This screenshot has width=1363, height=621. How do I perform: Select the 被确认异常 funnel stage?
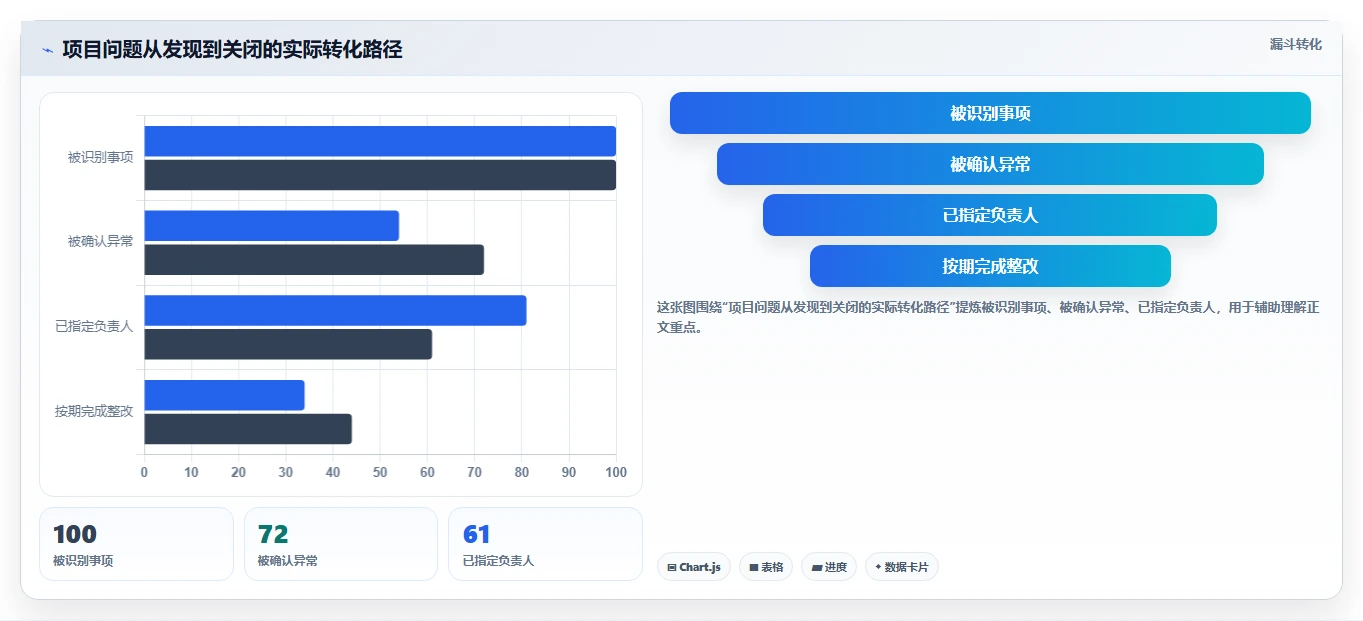coord(990,164)
